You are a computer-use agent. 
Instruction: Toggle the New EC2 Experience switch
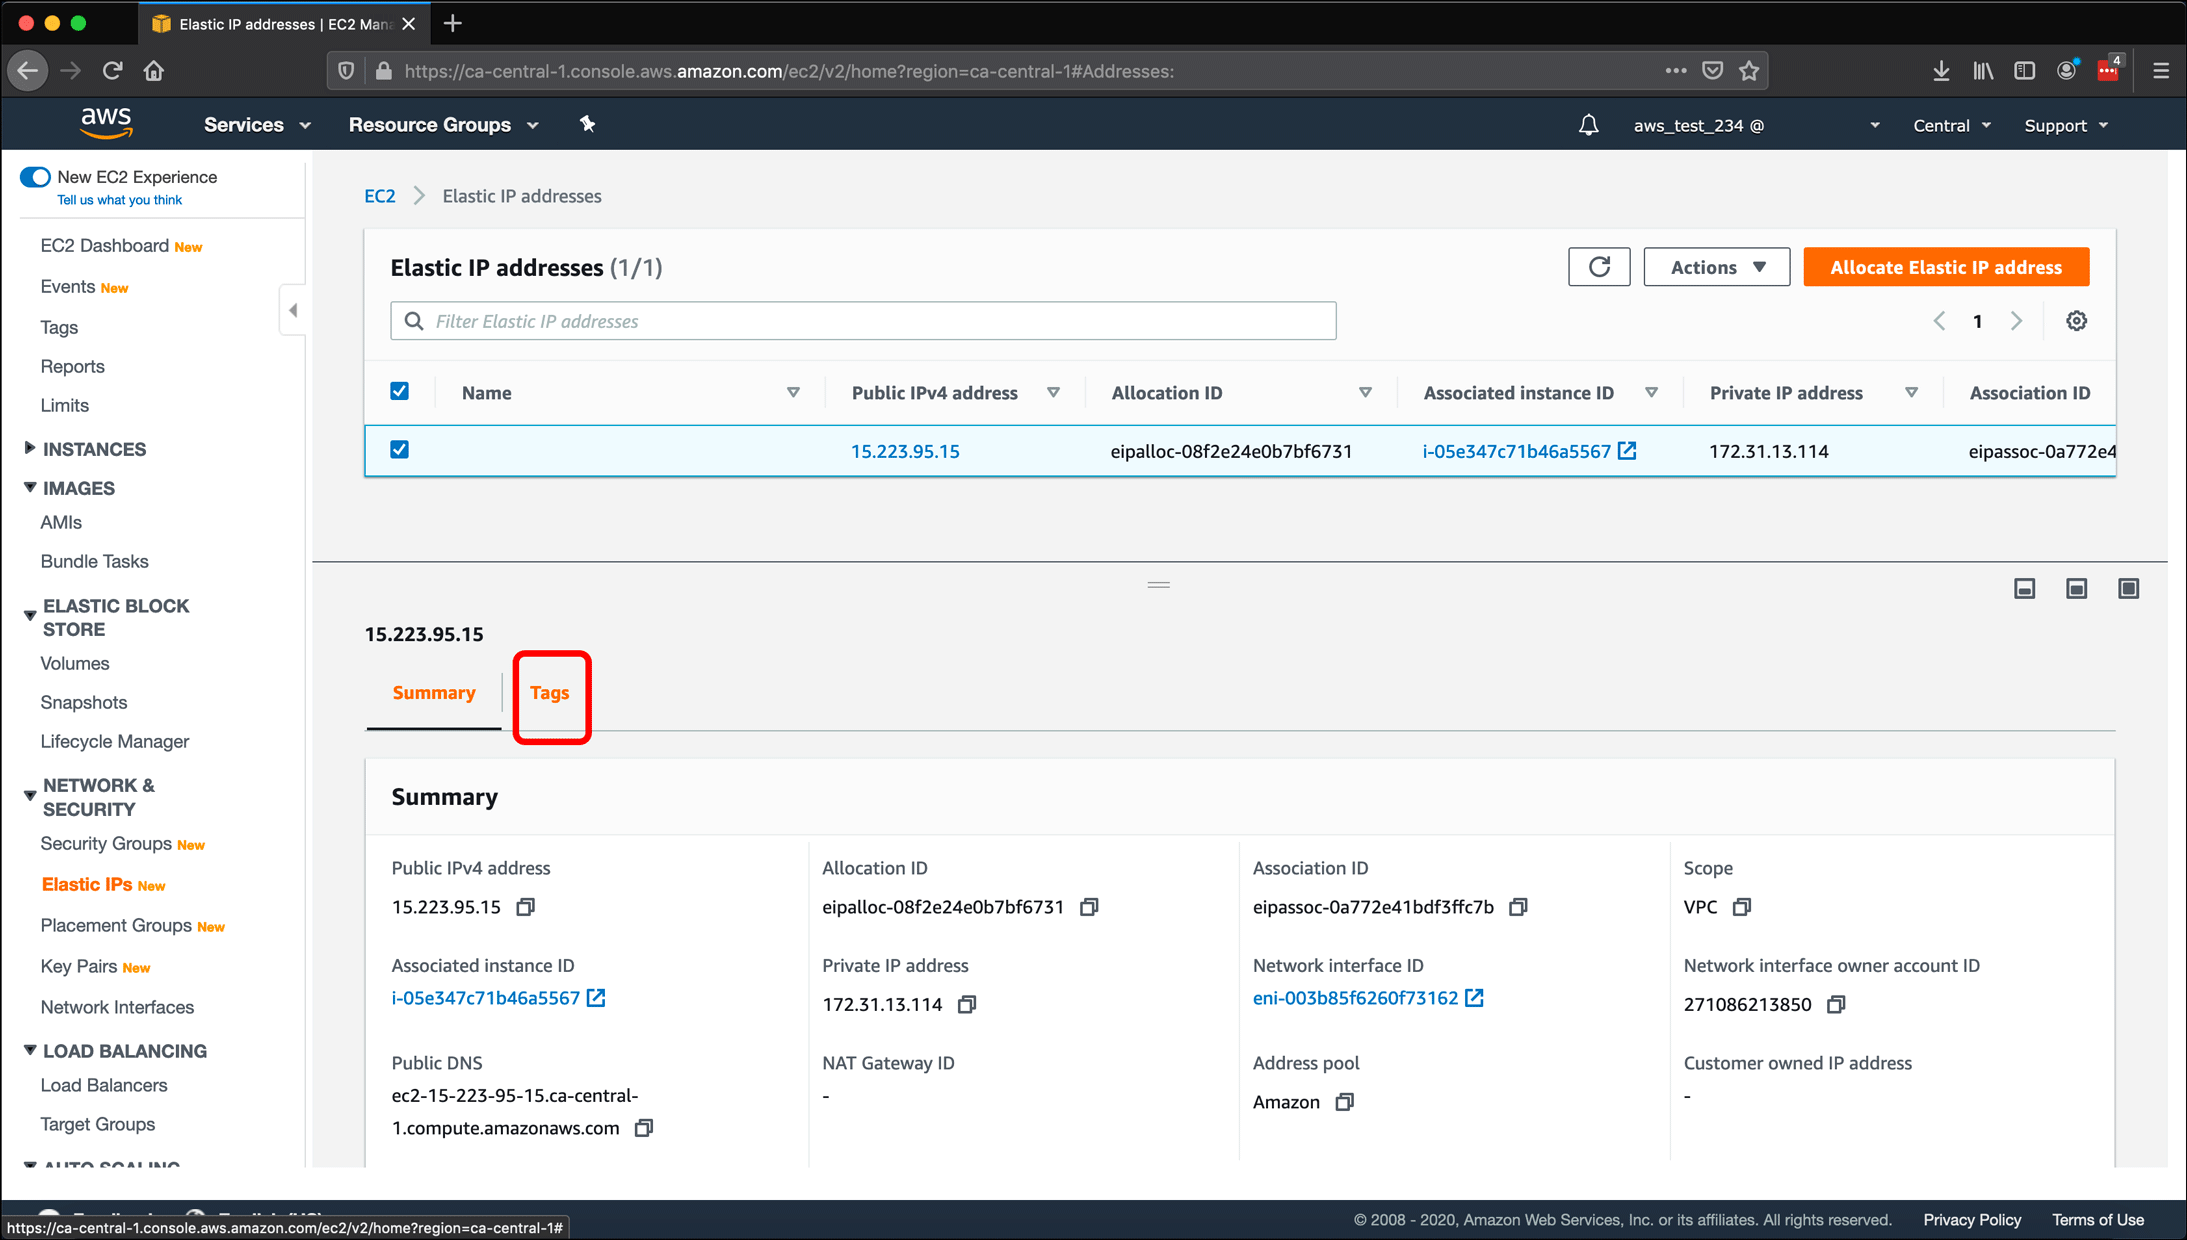[35, 177]
